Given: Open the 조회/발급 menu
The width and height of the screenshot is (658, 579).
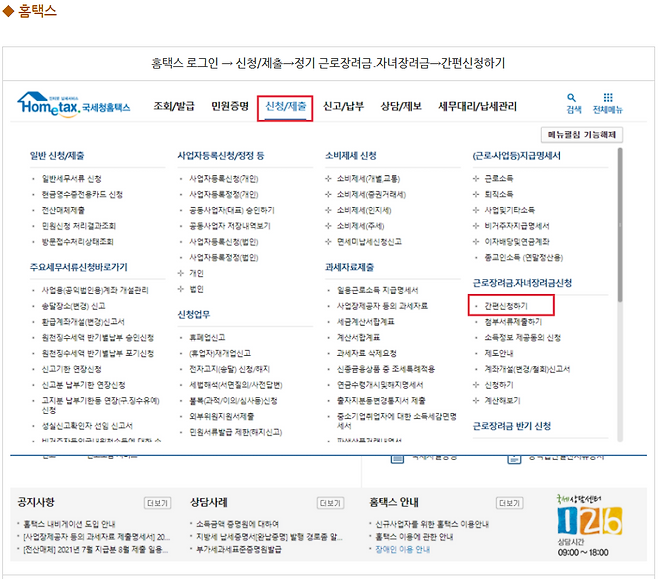Looking at the screenshot, I should [x=174, y=106].
